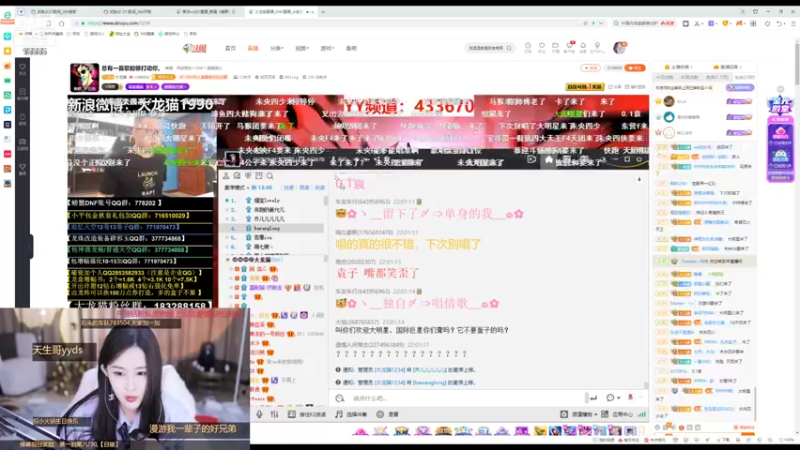Open the watch history clock icon
800x450 pixels.
[528, 46]
